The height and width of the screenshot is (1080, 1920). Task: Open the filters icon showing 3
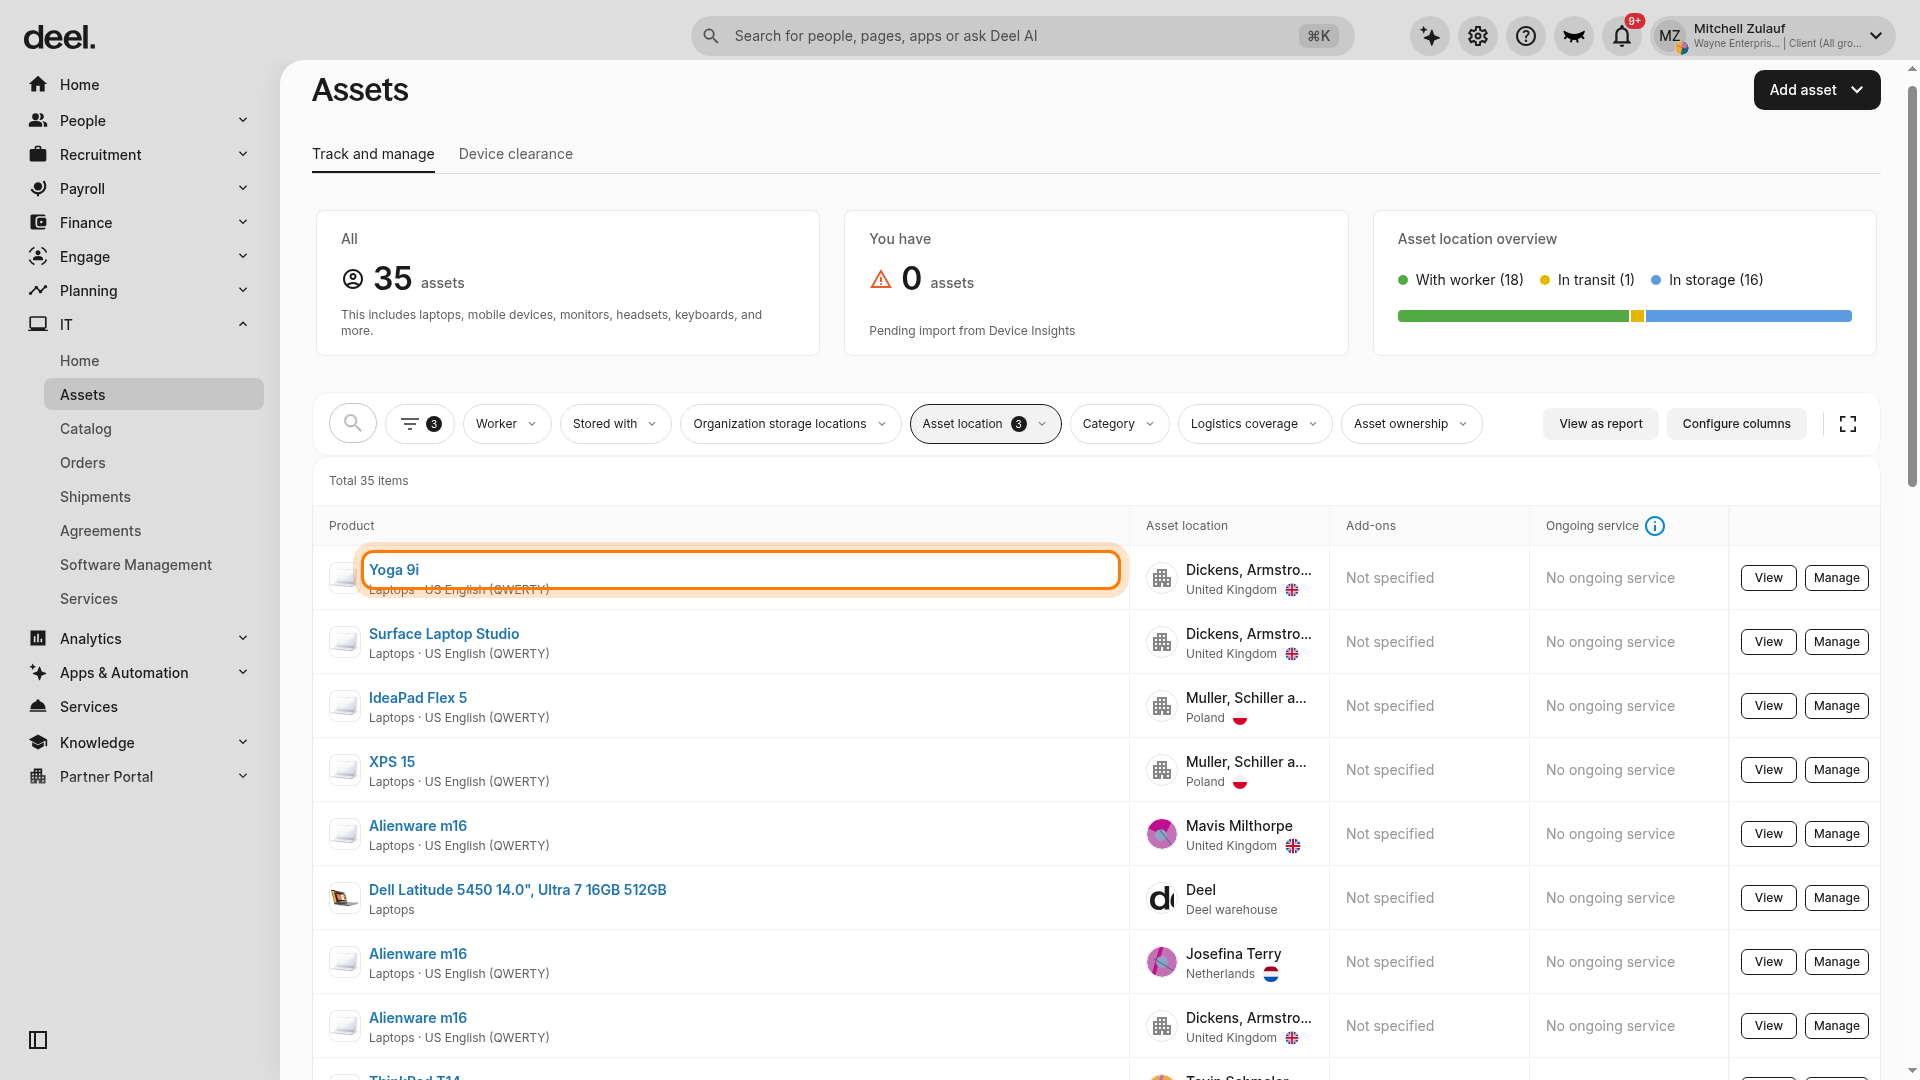click(x=420, y=424)
